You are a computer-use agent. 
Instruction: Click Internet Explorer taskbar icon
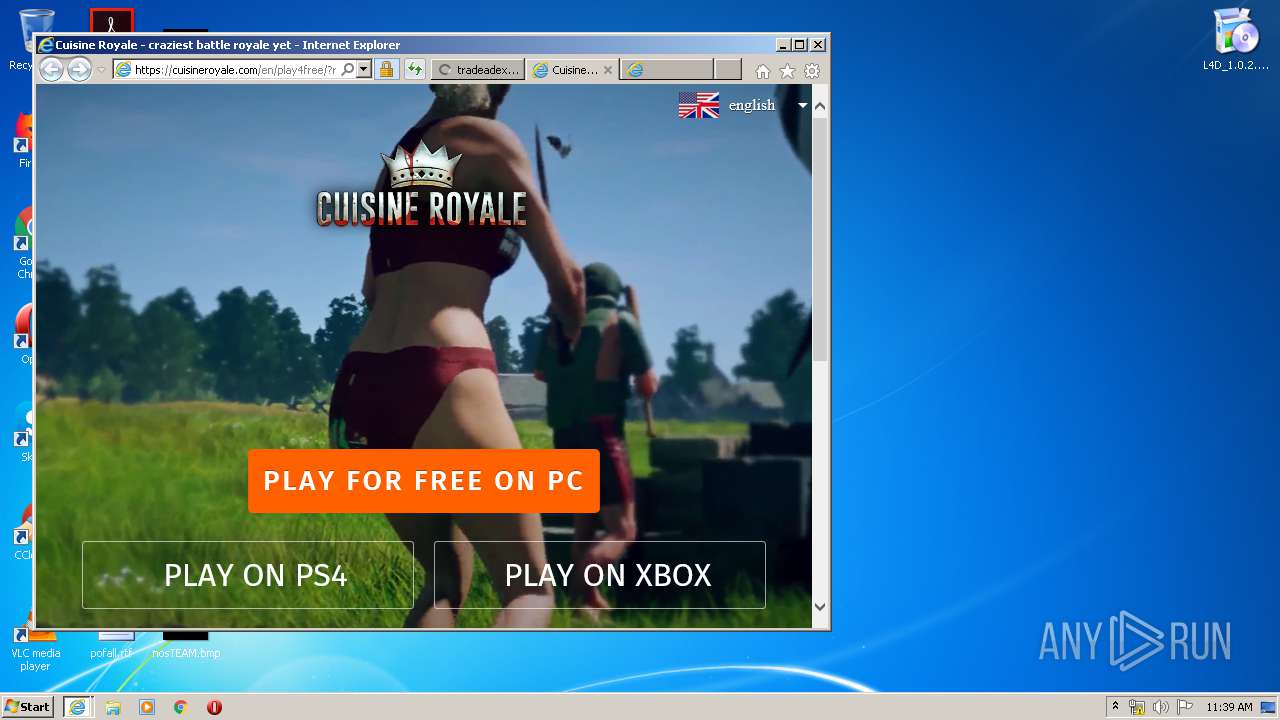[77, 707]
